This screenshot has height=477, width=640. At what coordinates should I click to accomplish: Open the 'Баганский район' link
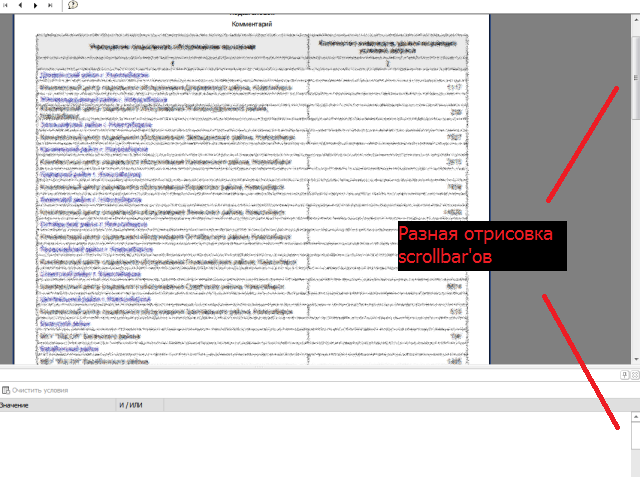click(65, 324)
